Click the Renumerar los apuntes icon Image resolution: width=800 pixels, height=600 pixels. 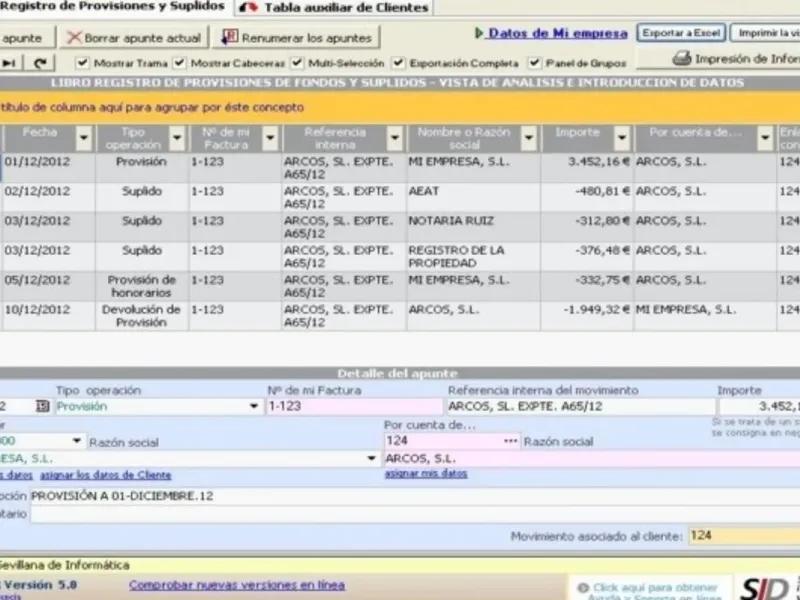pyautogui.click(x=230, y=38)
